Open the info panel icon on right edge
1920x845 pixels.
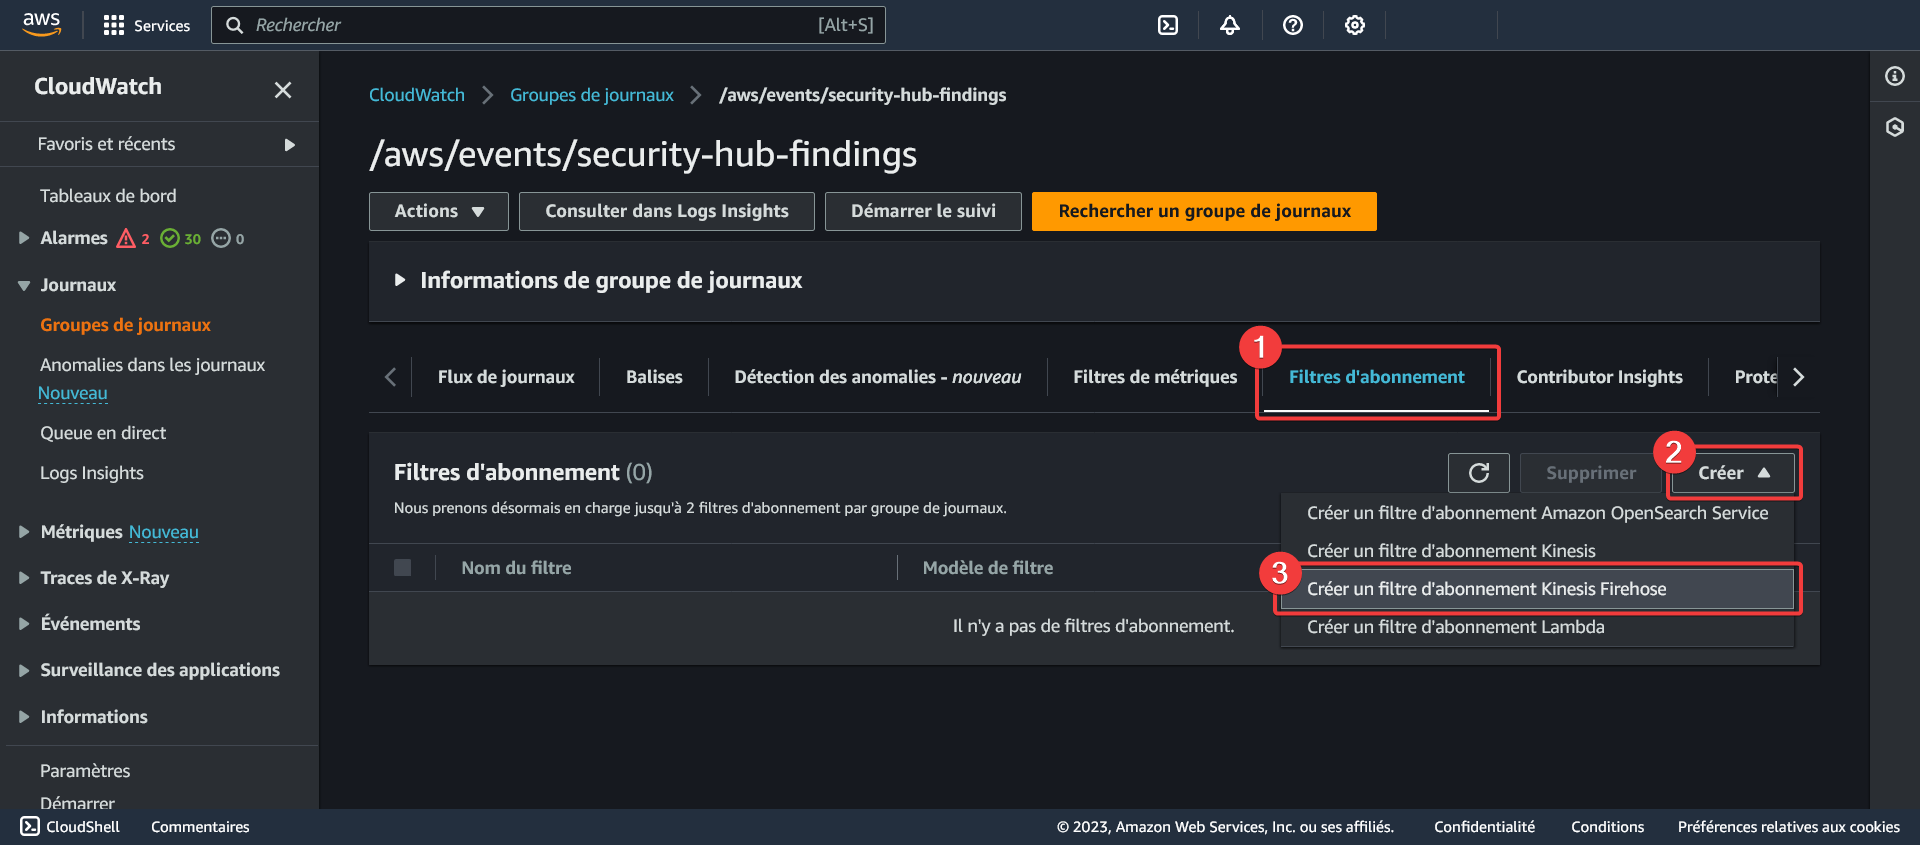[1895, 76]
